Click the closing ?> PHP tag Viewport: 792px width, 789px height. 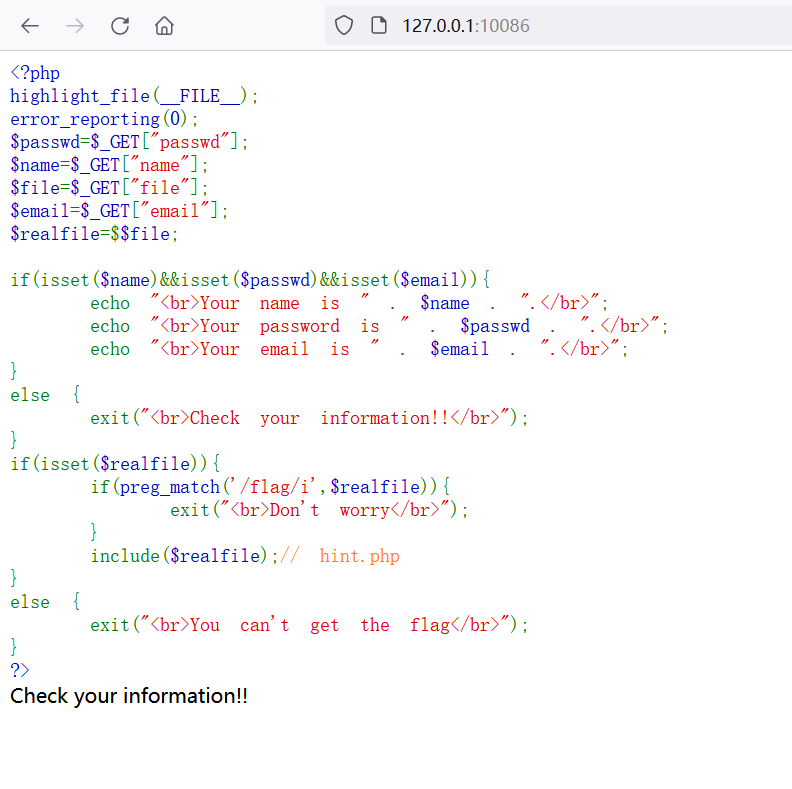[x=20, y=670]
